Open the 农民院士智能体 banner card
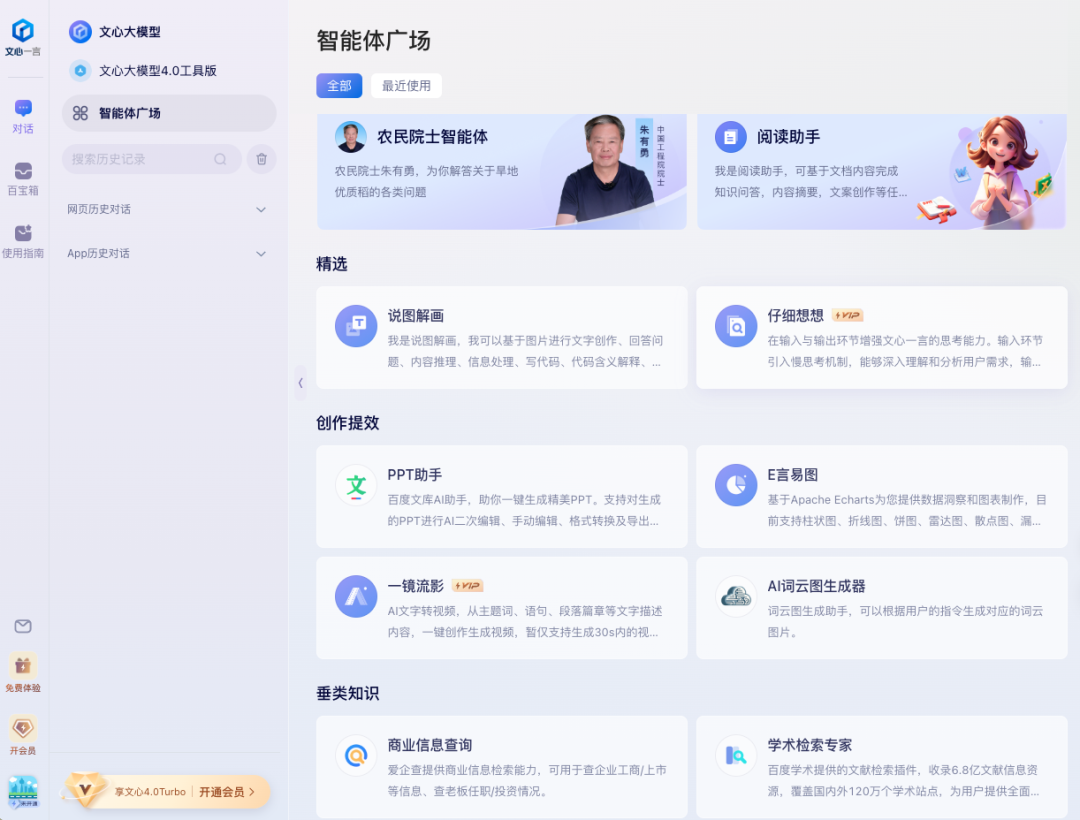 501,171
